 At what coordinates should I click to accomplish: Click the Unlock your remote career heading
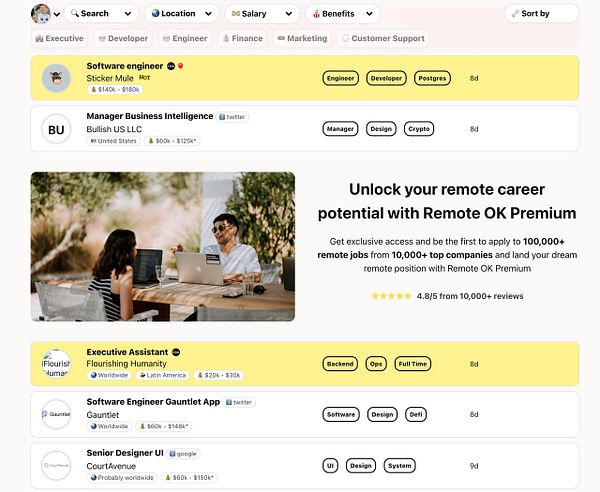(447, 201)
